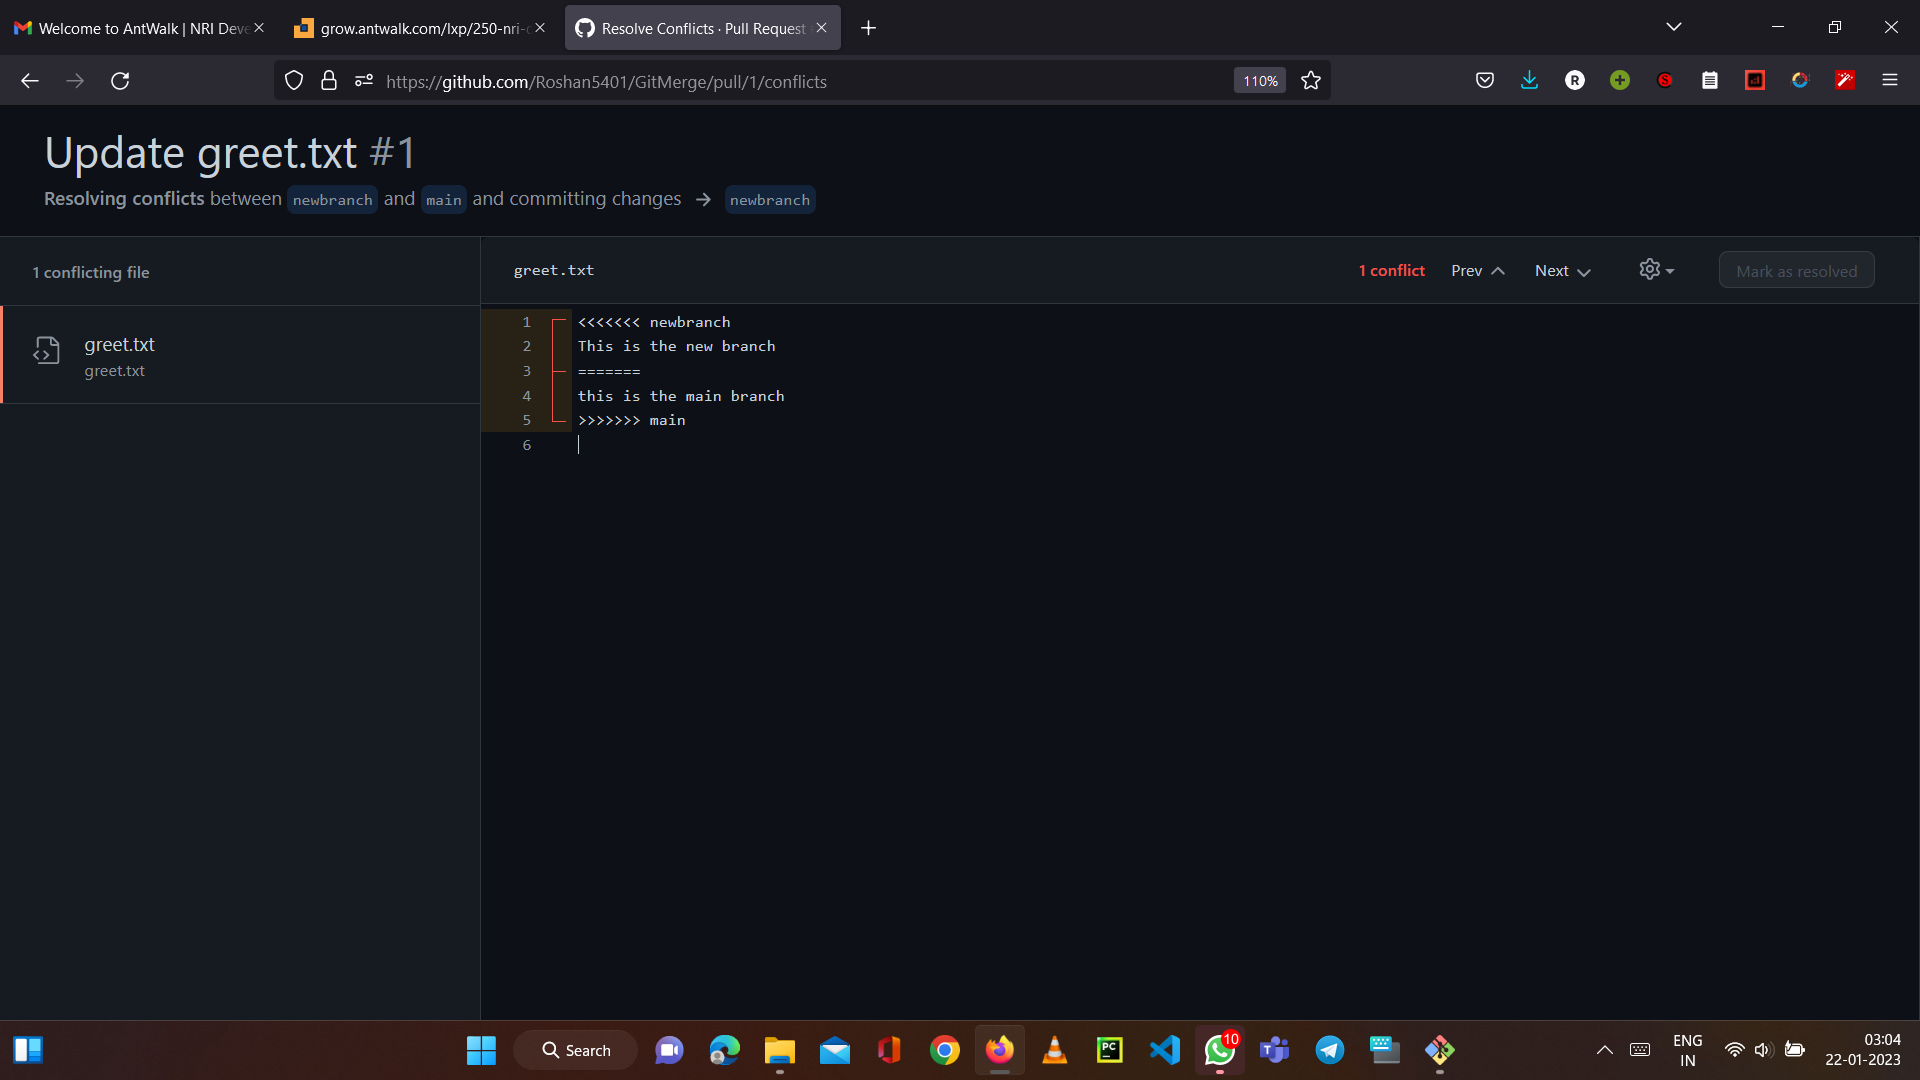The height and width of the screenshot is (1080, 1920).
Task: Open the Firefox downloads panel
Action: [1529, 81]
